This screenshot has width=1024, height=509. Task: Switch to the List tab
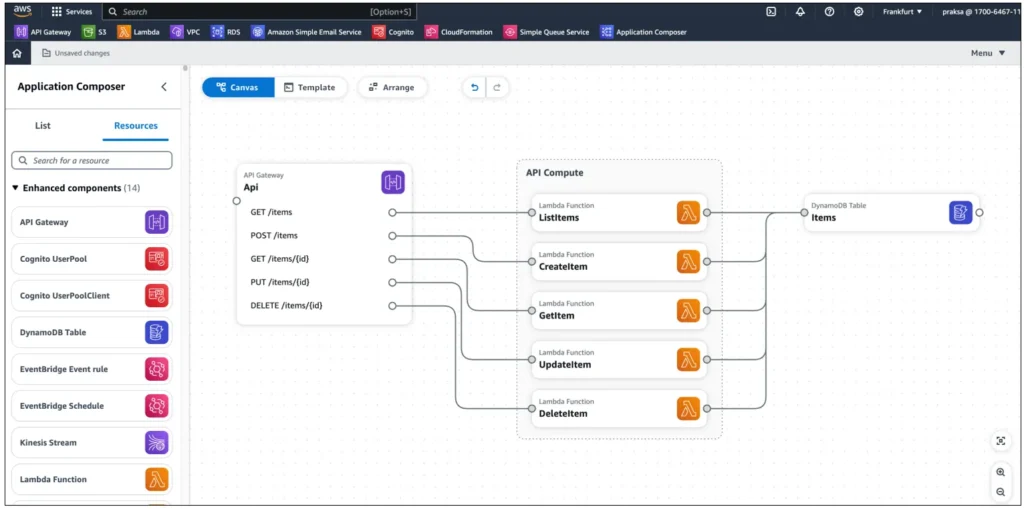(42, 125)
